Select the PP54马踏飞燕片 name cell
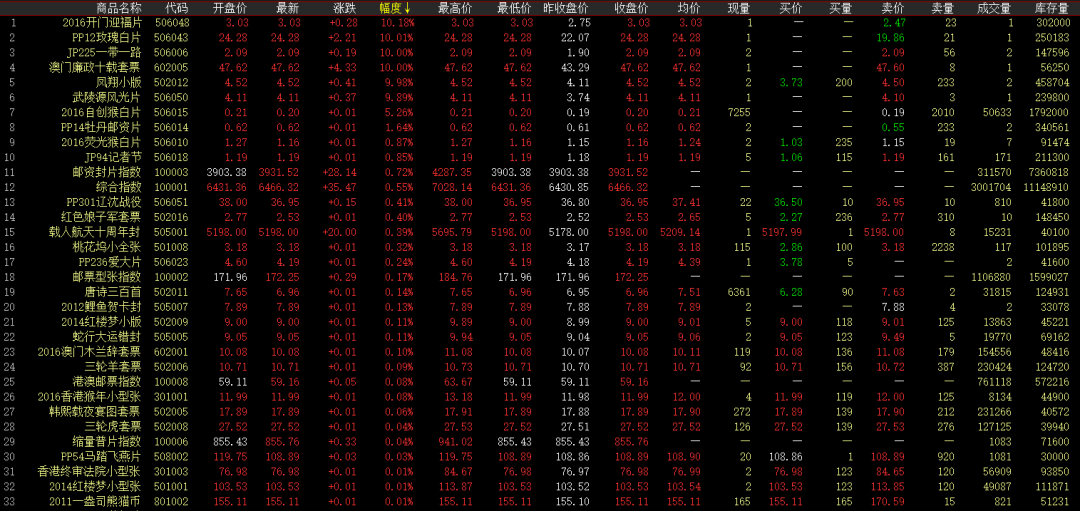Image resolution: width=1080 pixels, height=511 pixels. [101, 455]
